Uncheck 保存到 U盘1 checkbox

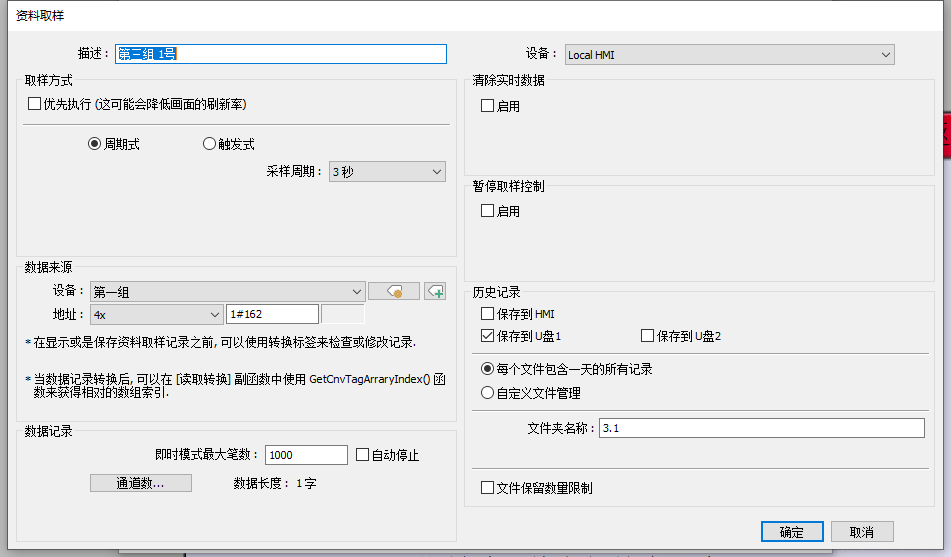(488, 336)
